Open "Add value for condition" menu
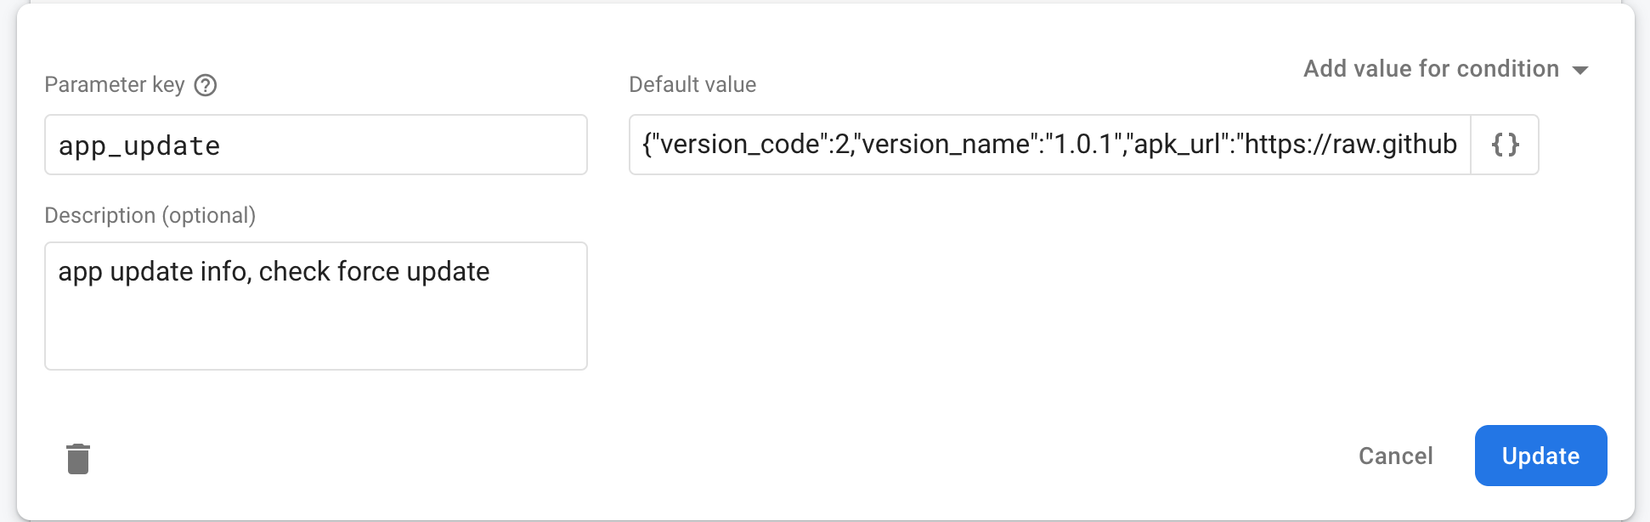The height and width of the screenshot is (522, 1650). click(1430, 69)
